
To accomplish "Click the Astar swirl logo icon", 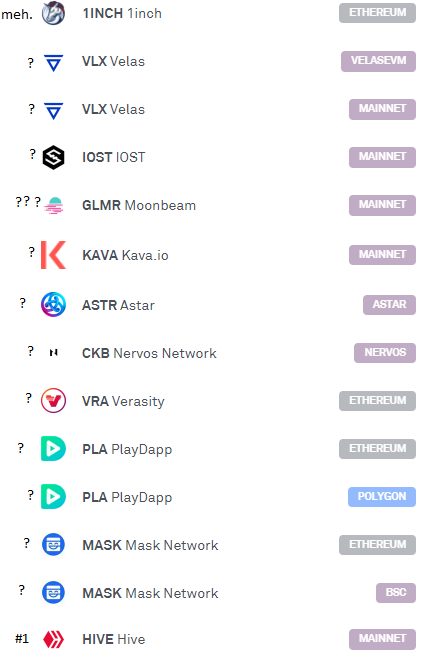I will pyautogui.click(x=53, y=304).
